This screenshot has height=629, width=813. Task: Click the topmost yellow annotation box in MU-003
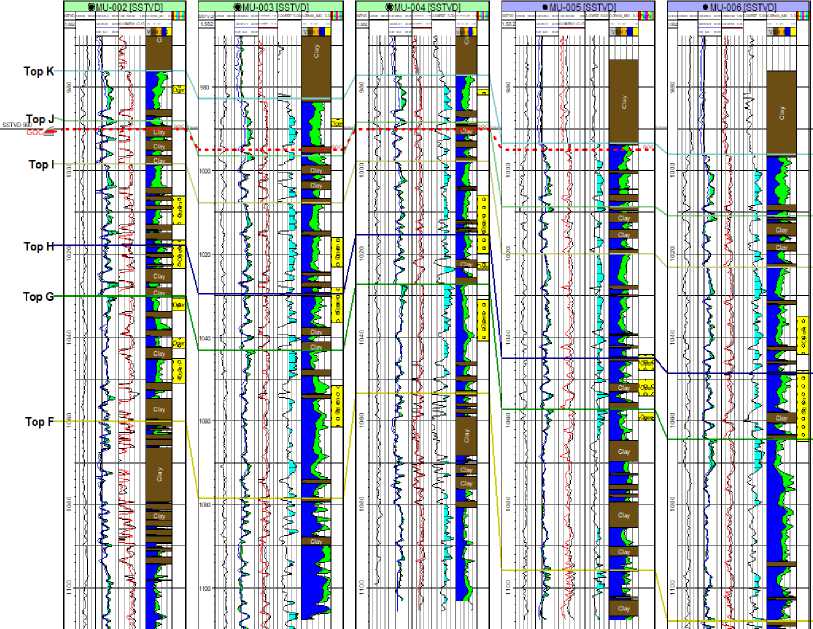337,123
